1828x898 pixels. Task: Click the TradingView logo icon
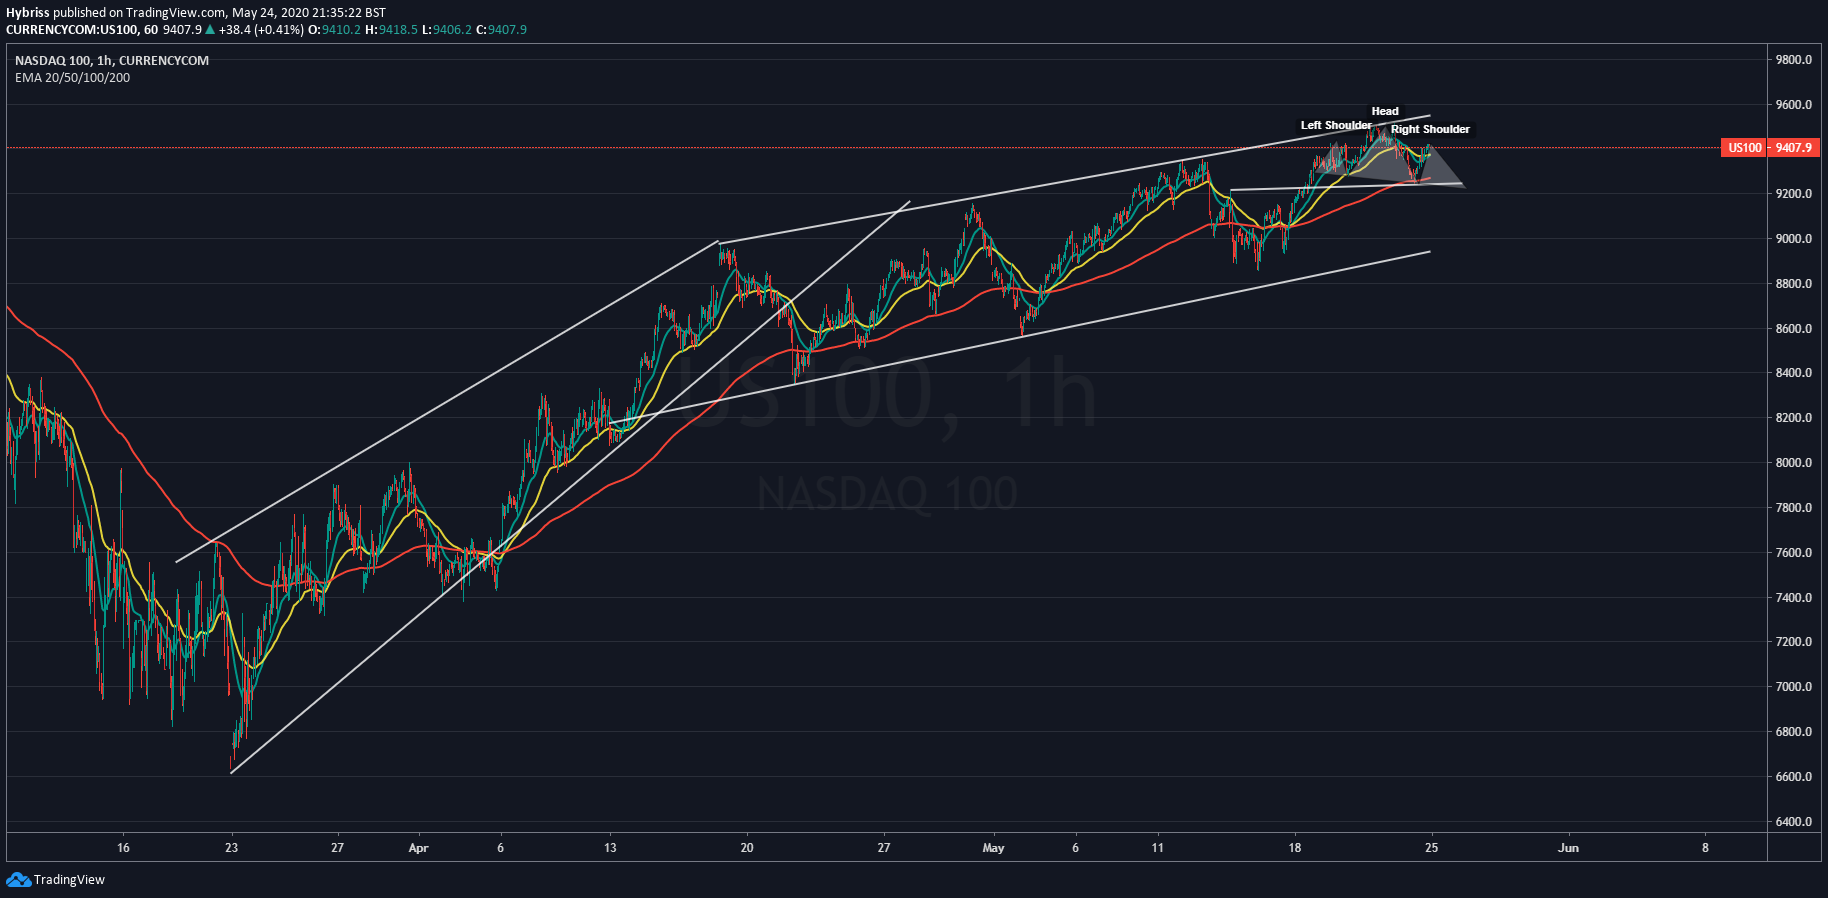point(18,879)
